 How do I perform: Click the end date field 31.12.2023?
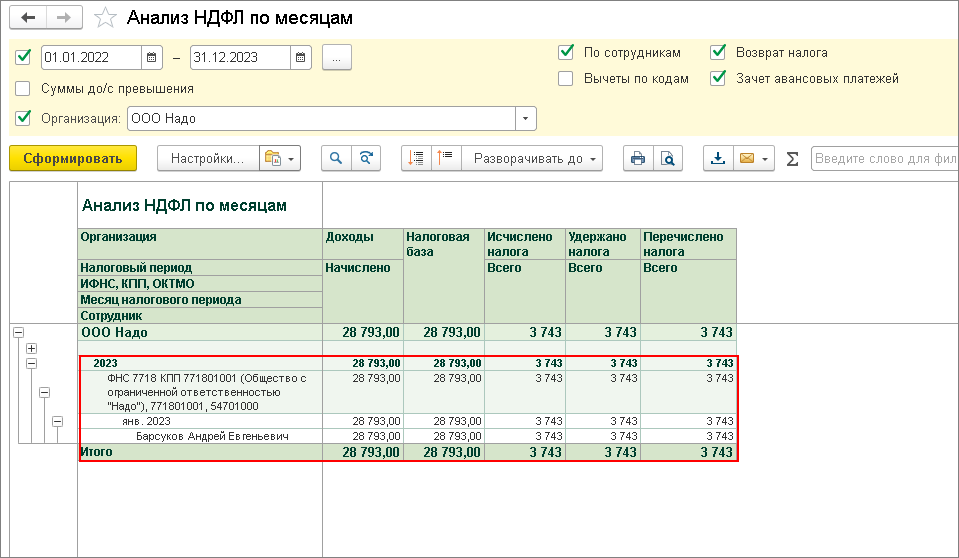point(240,57)
